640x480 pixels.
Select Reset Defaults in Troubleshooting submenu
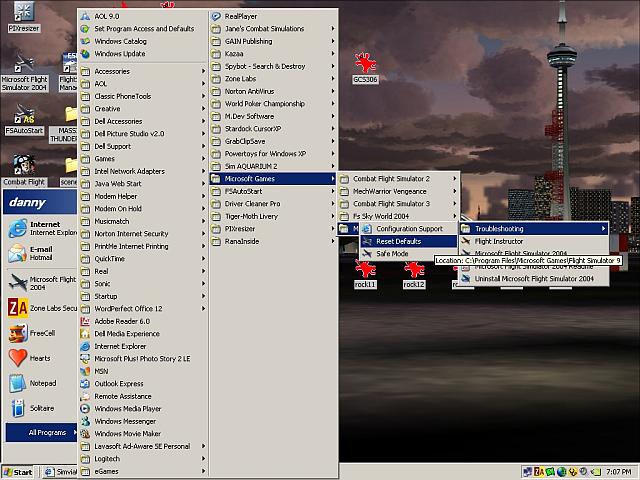click(x=398, y=241)
